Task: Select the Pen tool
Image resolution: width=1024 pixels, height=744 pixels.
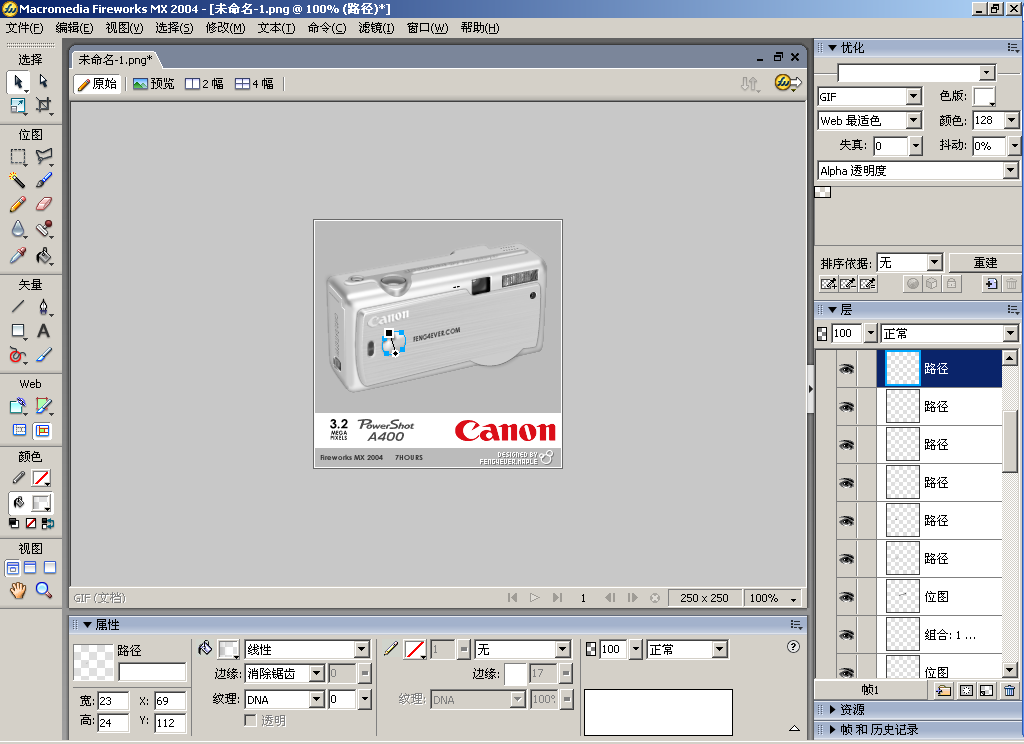Action: pos(43,306)
